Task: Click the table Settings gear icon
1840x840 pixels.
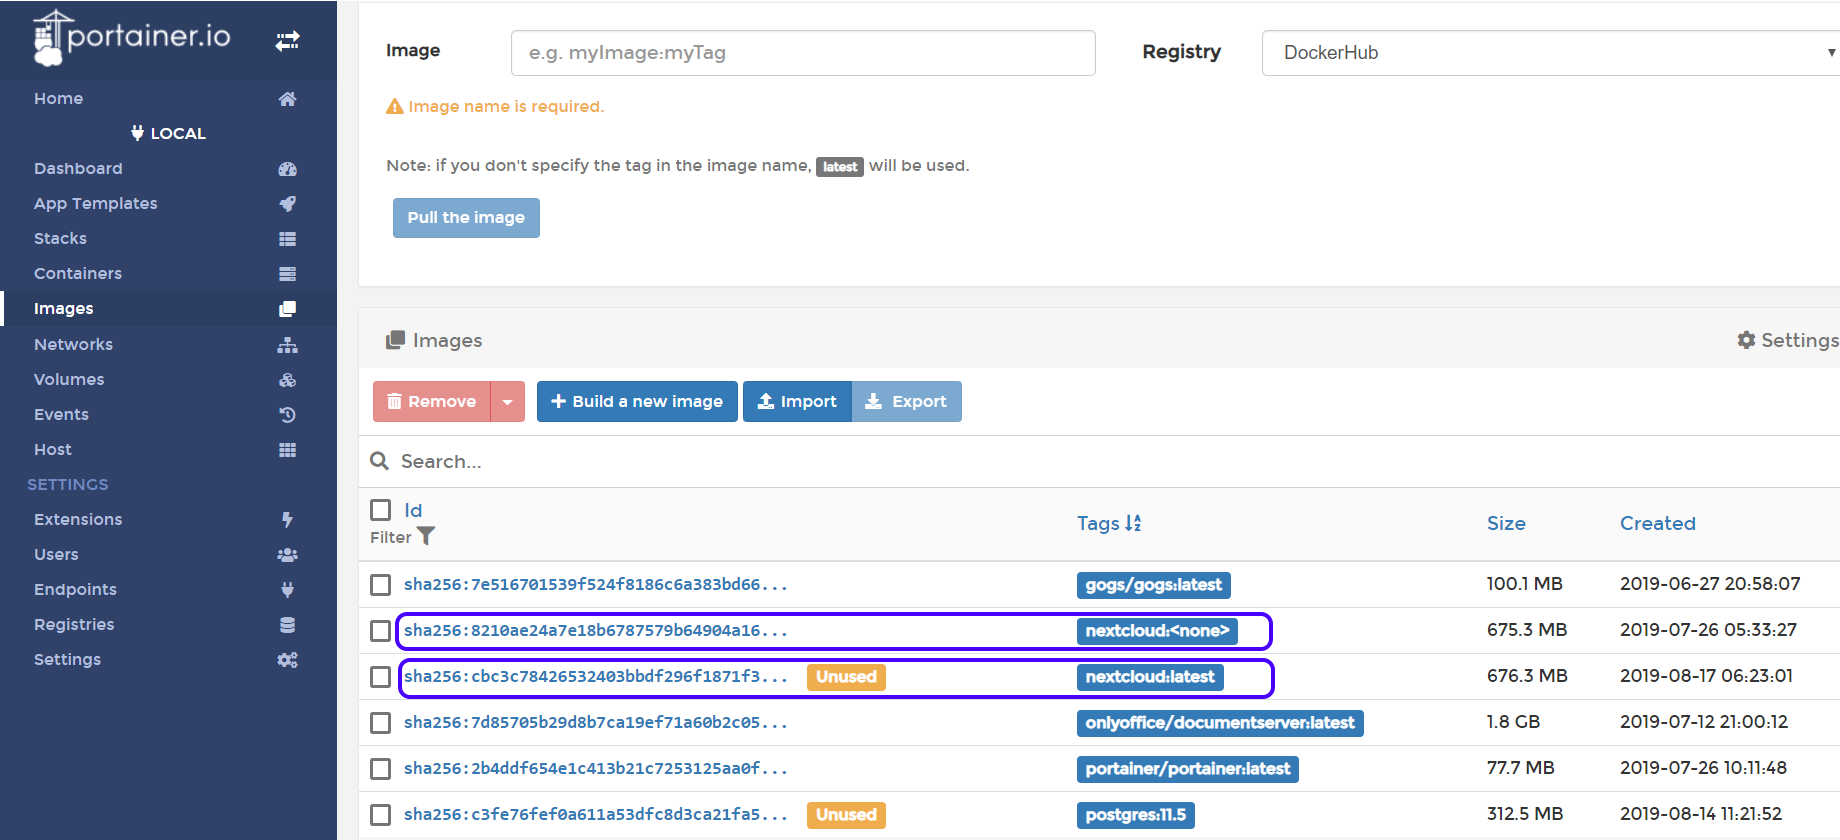Action: [x=1746, y=340]
